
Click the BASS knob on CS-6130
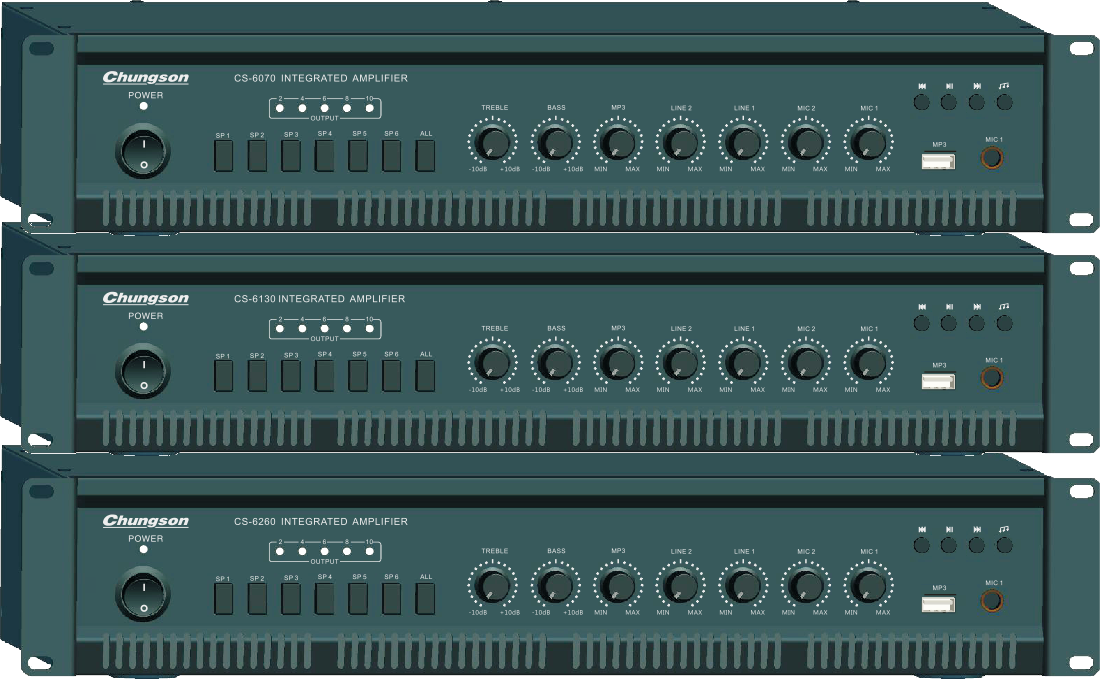(x=555, y=363)
